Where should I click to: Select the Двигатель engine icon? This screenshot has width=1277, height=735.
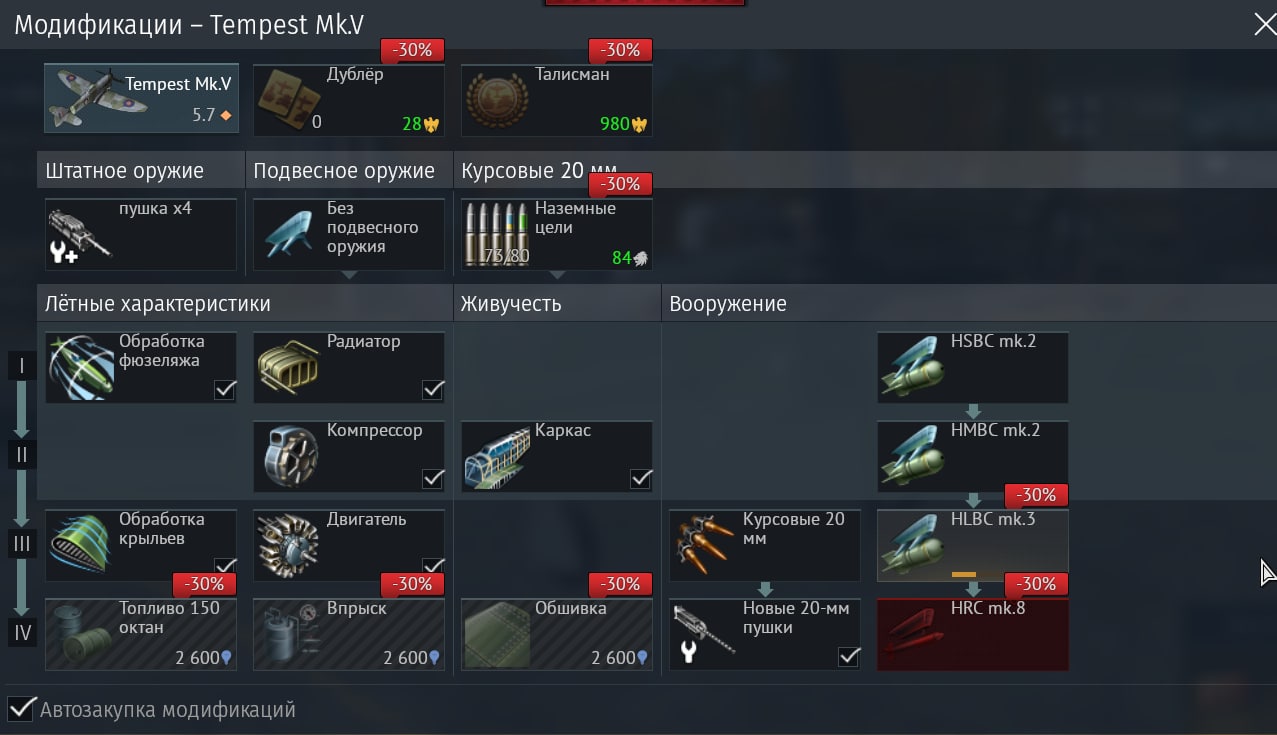(289, 545)
